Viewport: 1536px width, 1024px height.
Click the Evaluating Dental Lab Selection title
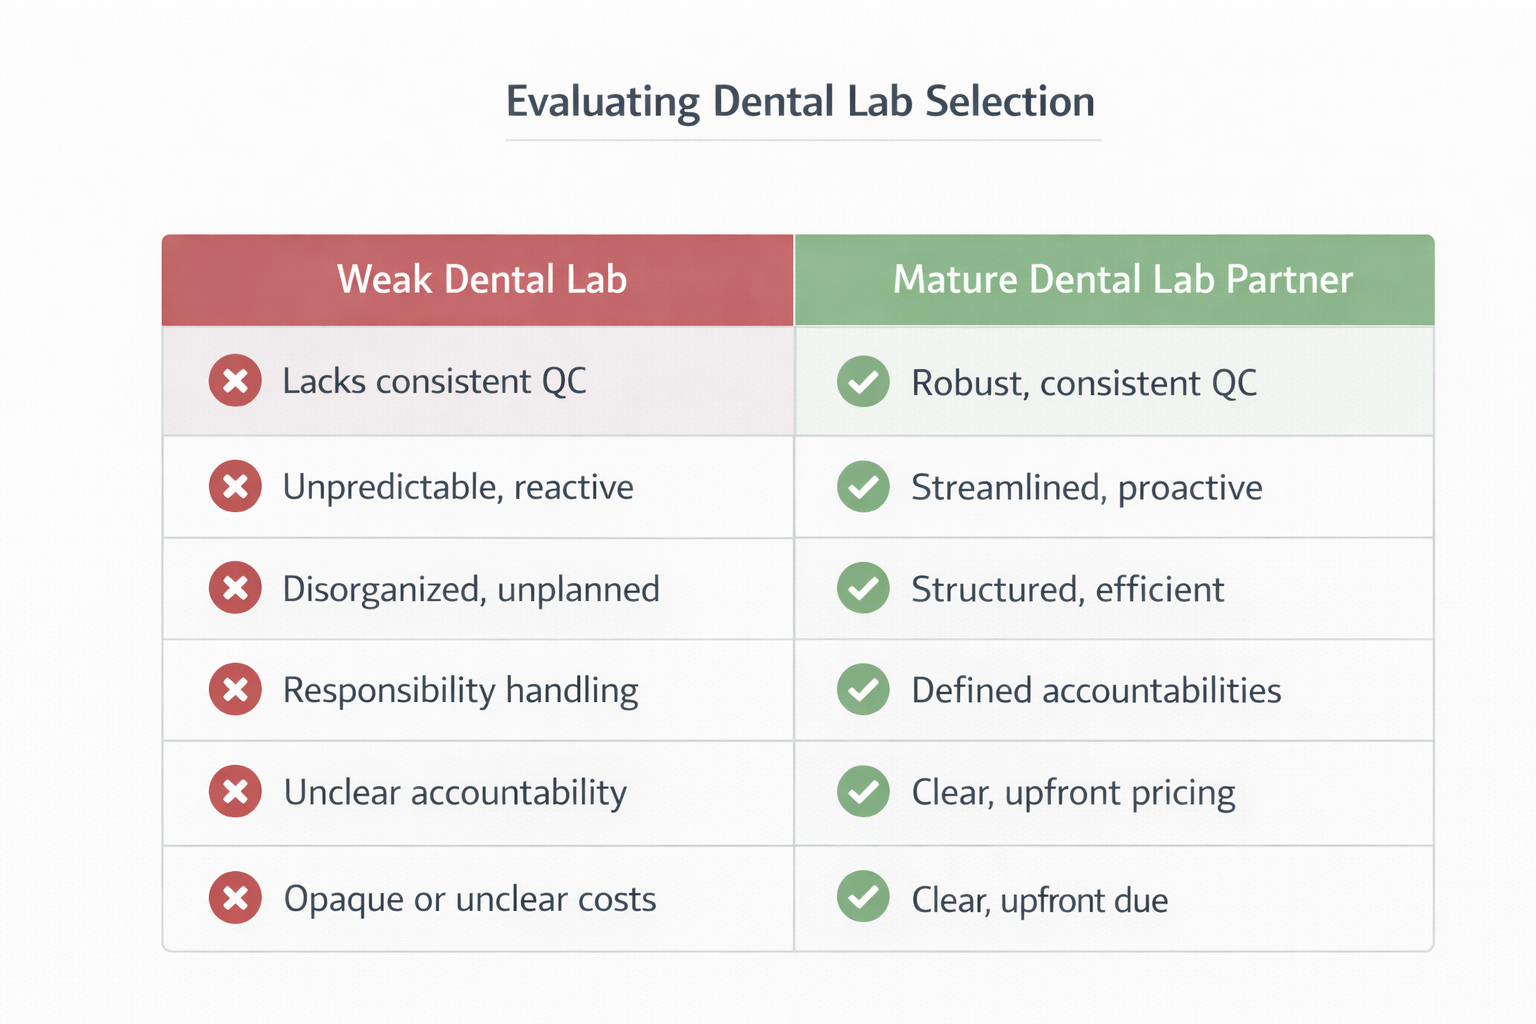pyautogui.click(x=801, y=102)
